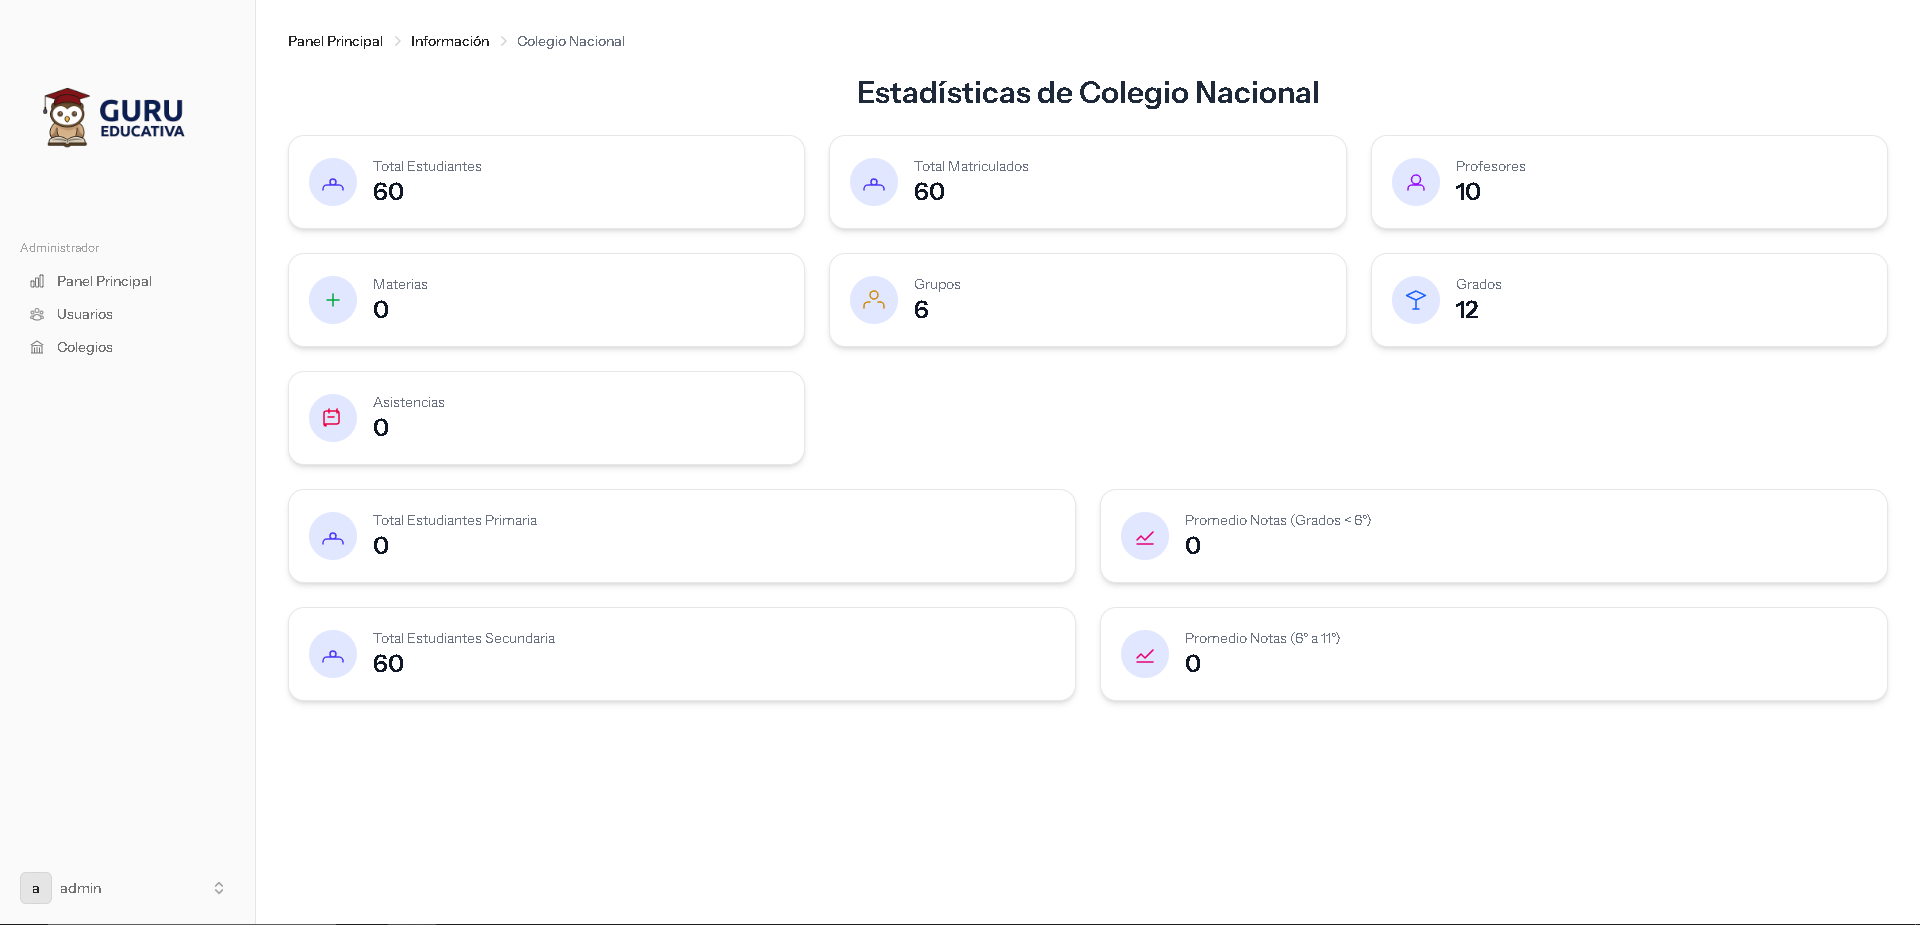This screenshot has width=1920, height=925.
Task: Click the selector chevron next to admin
Action: pos(219,888)
